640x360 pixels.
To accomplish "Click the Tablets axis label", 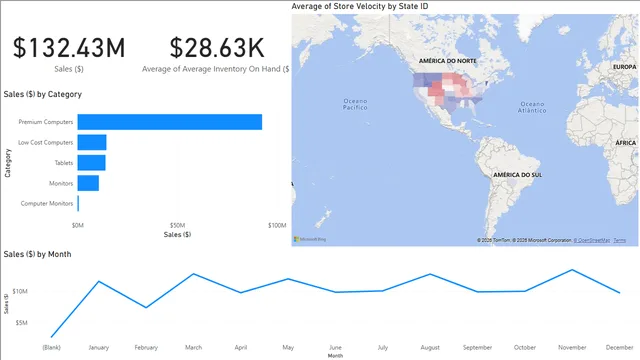I will [64, 163].
